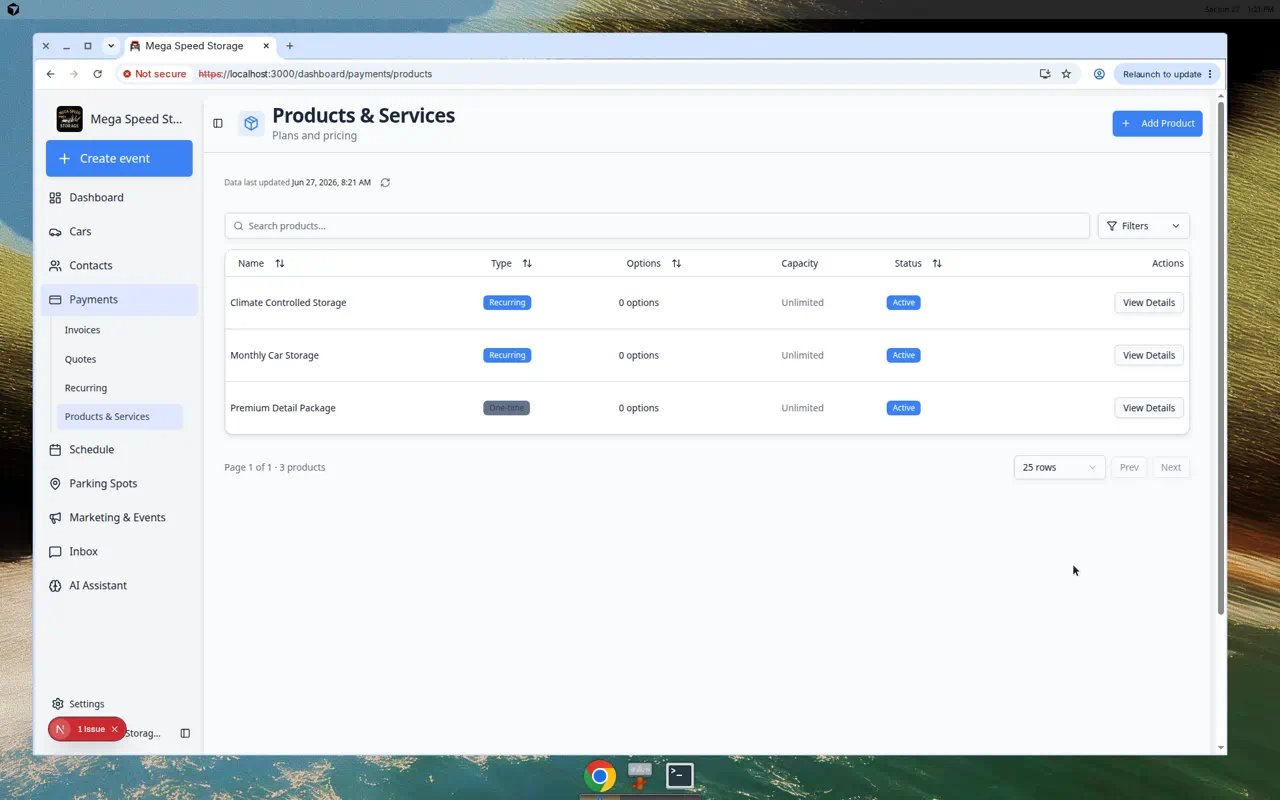
Task: Bookmark this page with star icon
Action: point(1066,74)
